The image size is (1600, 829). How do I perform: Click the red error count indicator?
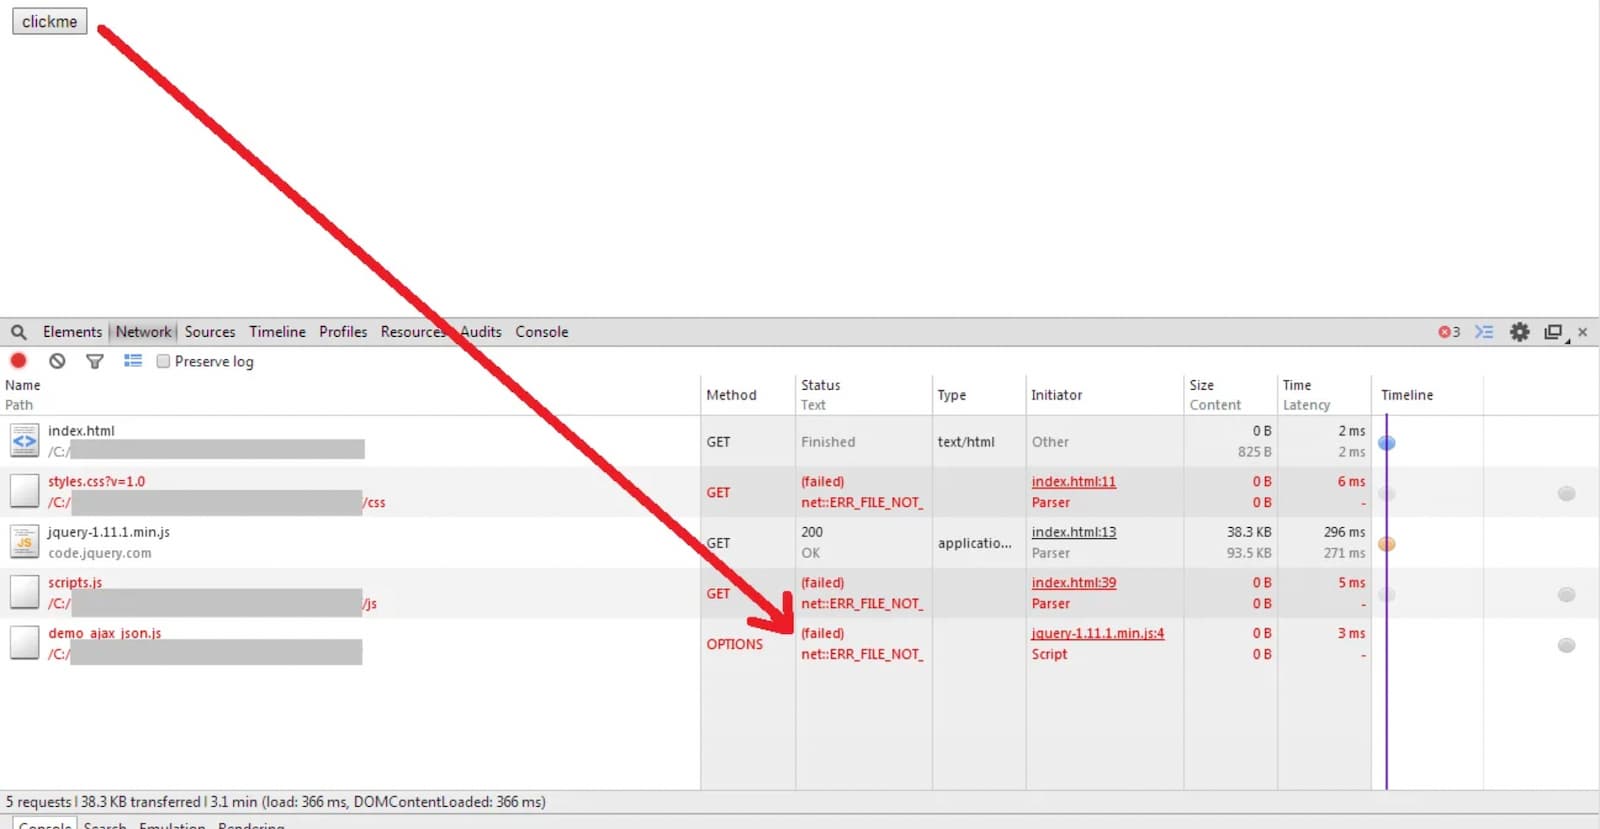(1449, 332)
